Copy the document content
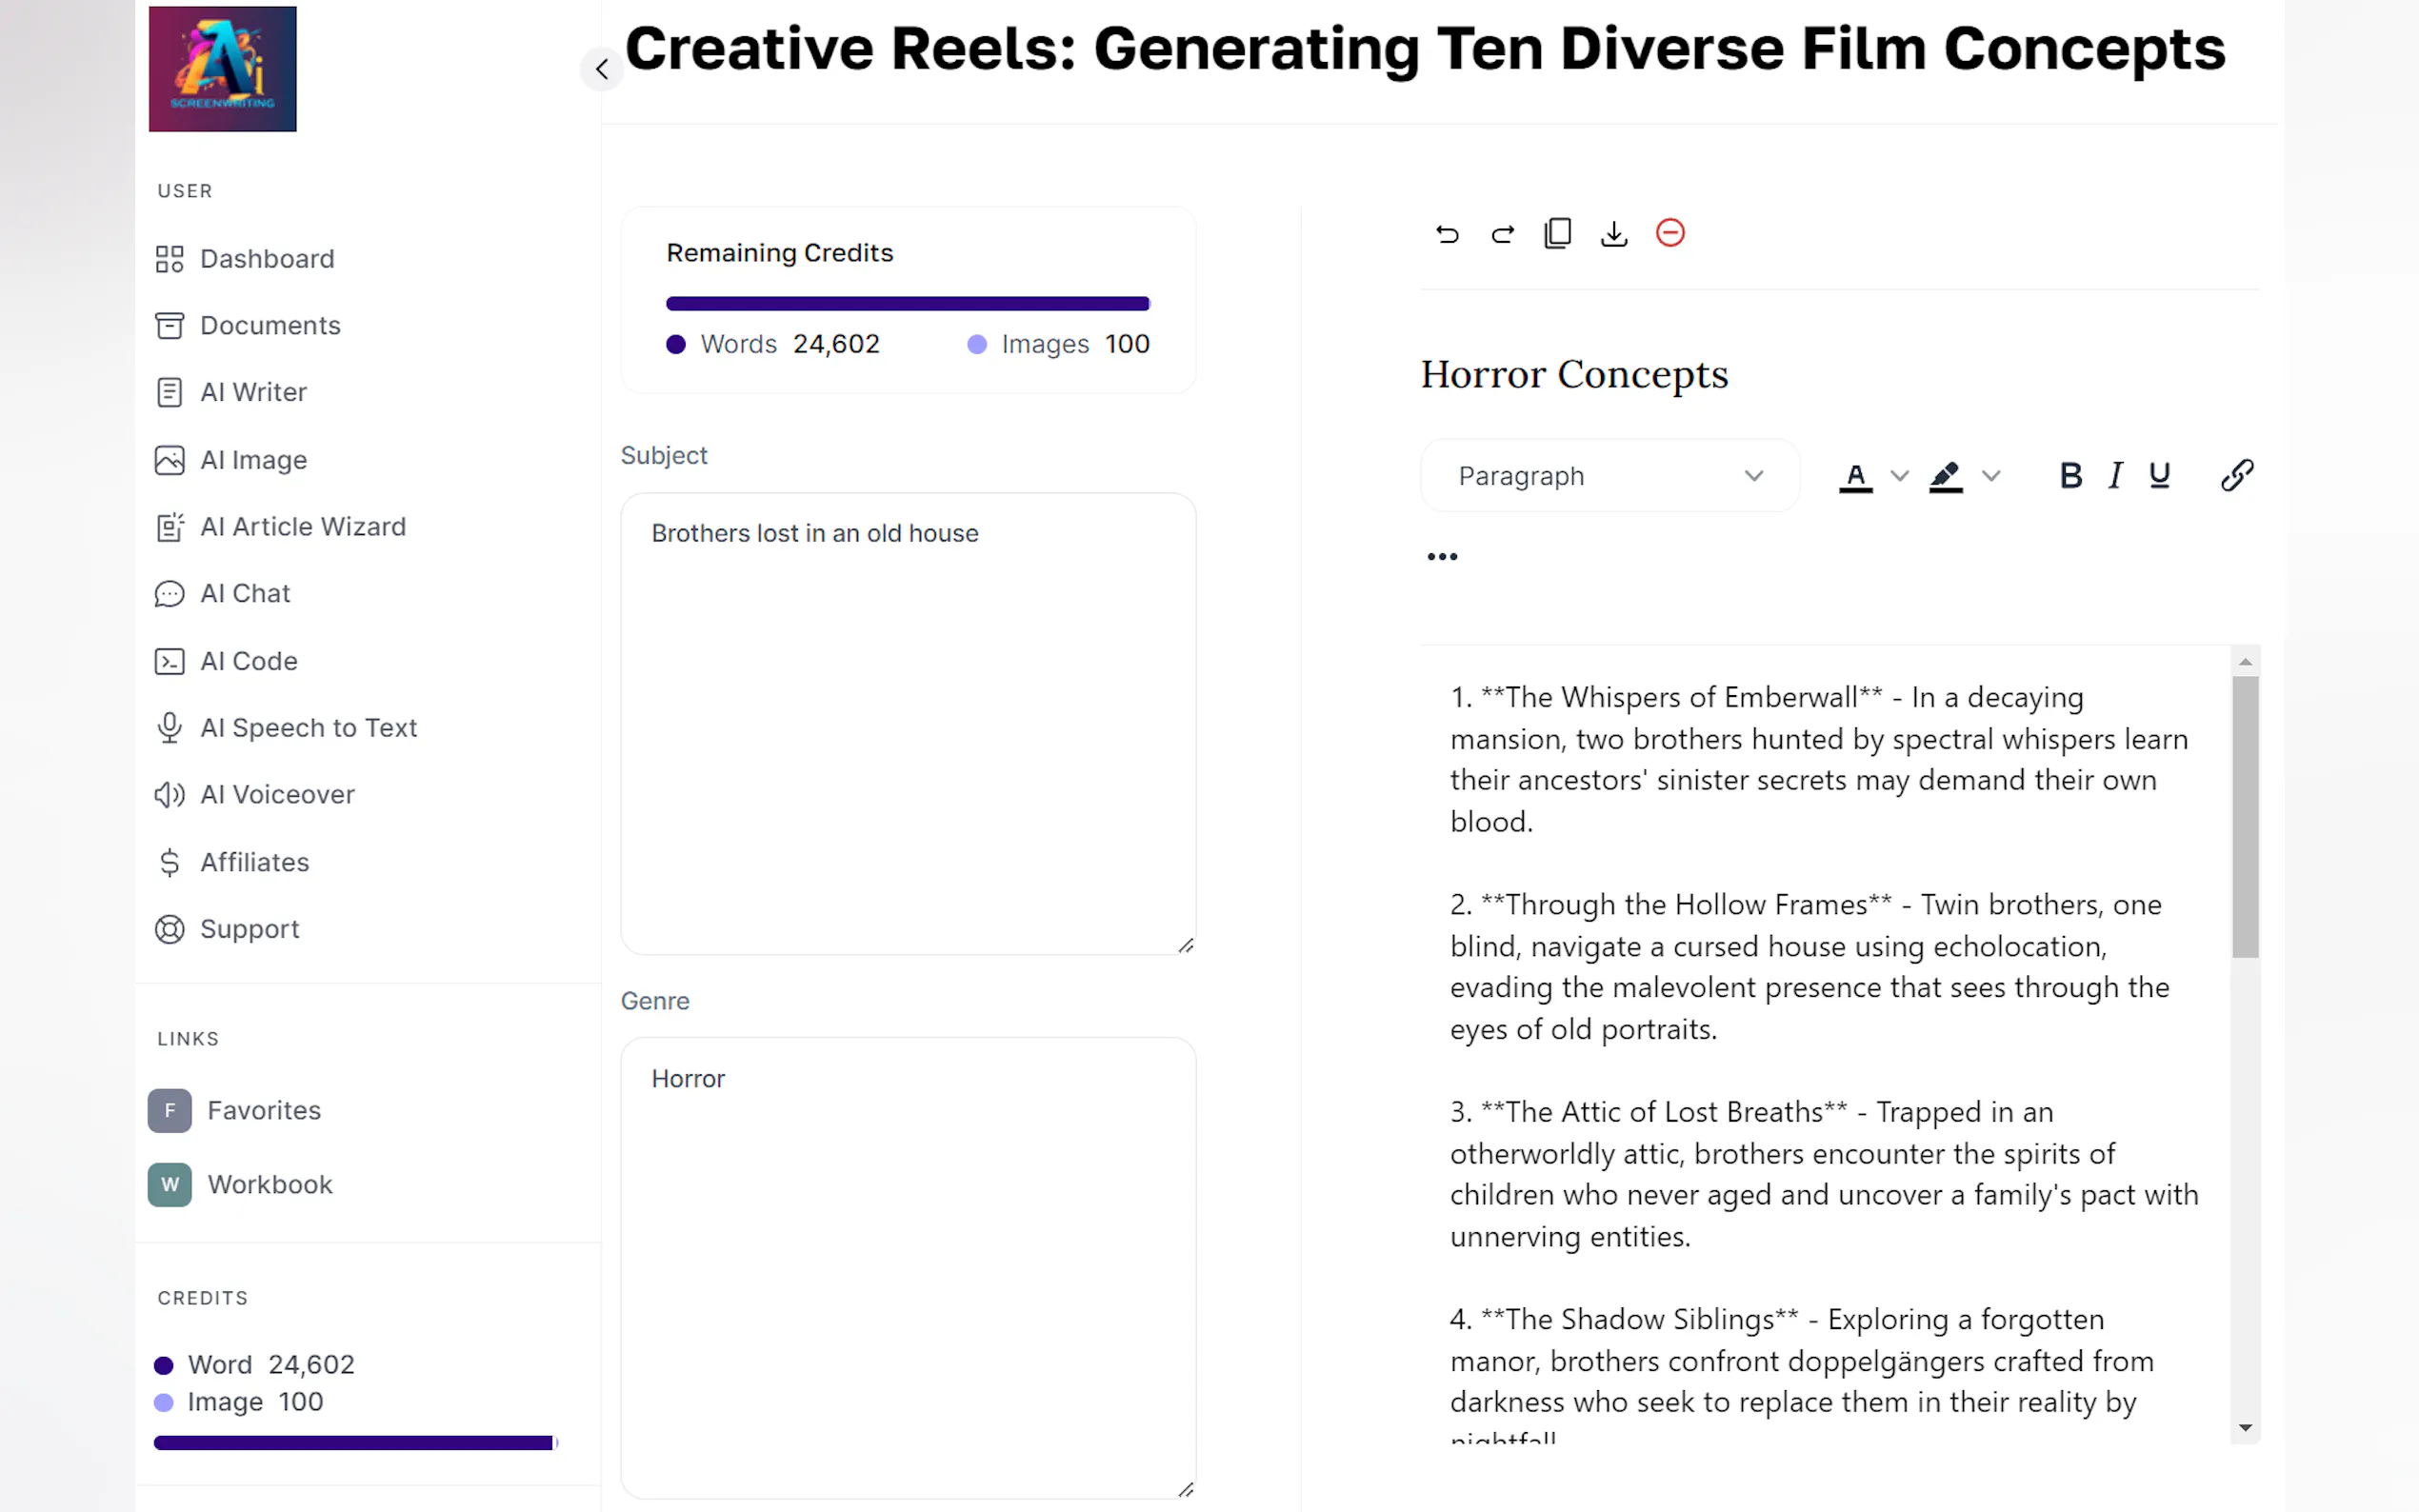 pos(1557,232)
